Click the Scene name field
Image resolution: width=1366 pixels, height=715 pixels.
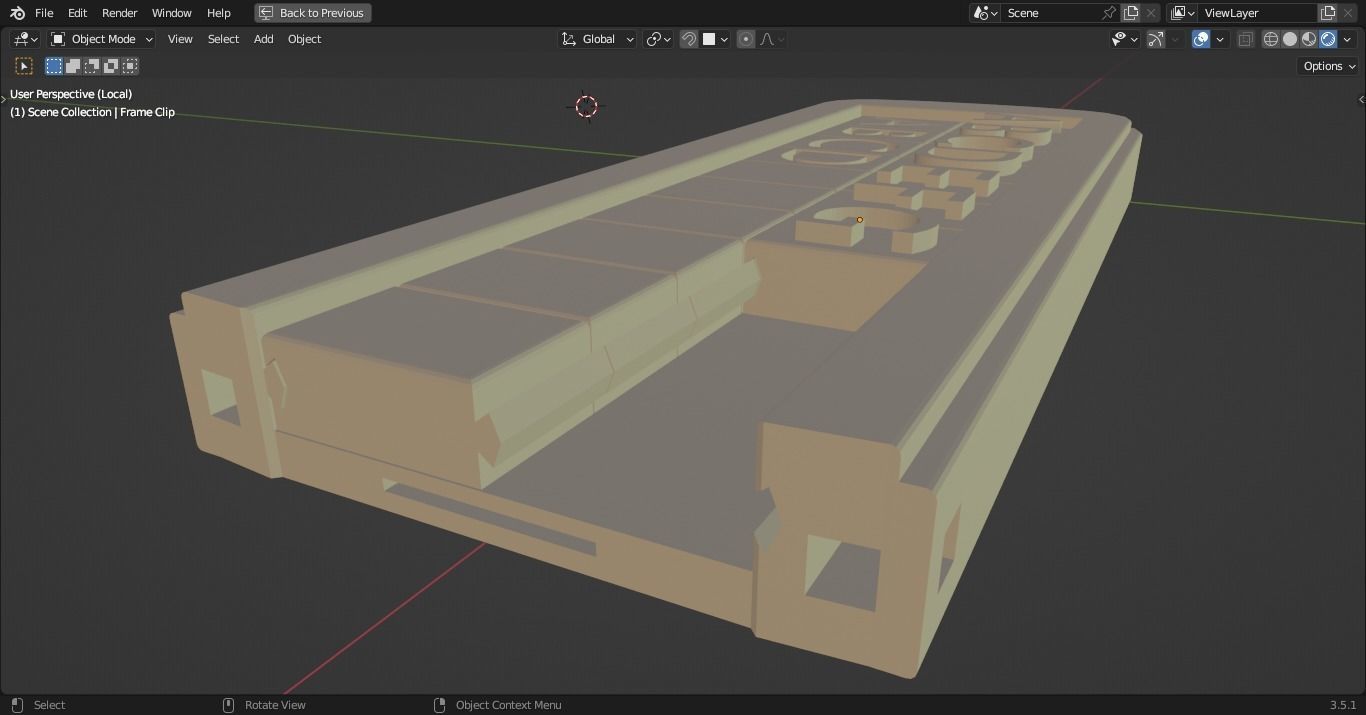1050,13
